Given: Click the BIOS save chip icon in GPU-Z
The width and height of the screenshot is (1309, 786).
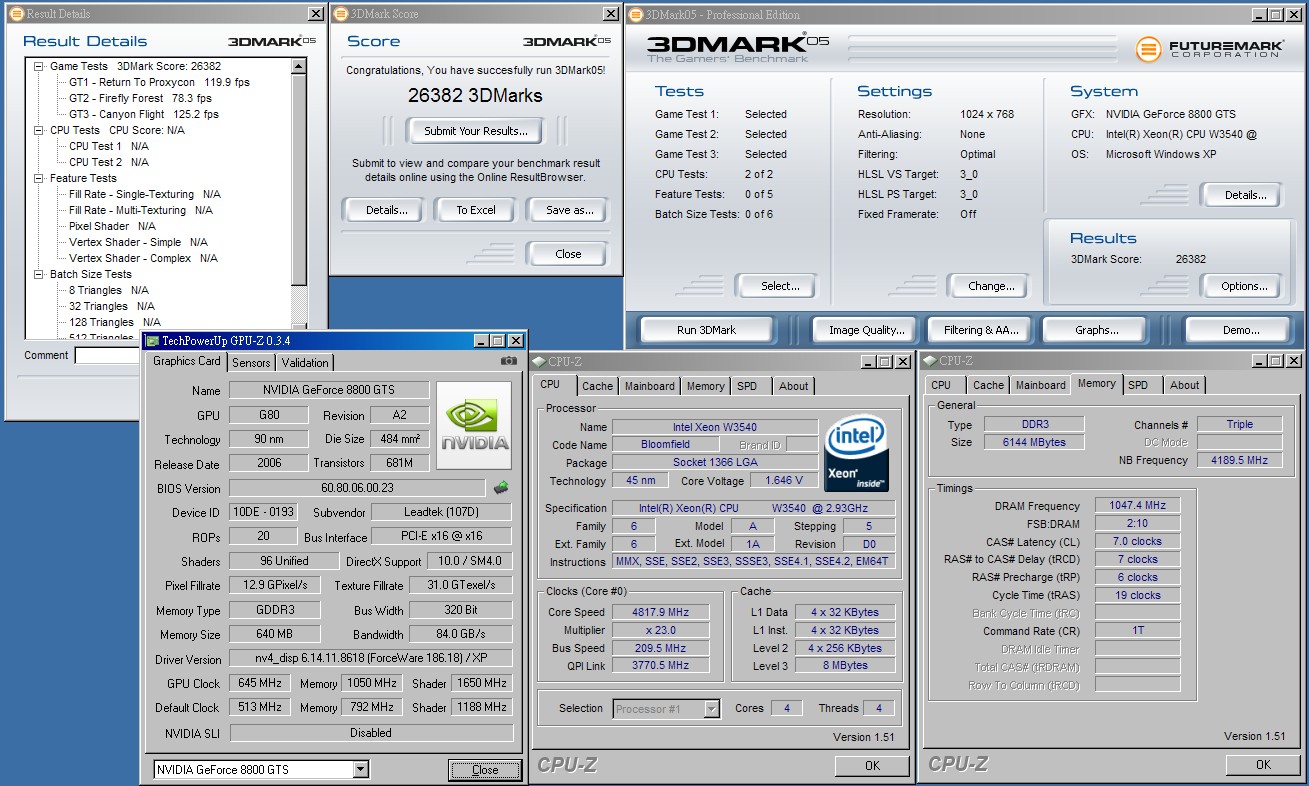Looking at the screenshot, I should [x=501, y=488].
